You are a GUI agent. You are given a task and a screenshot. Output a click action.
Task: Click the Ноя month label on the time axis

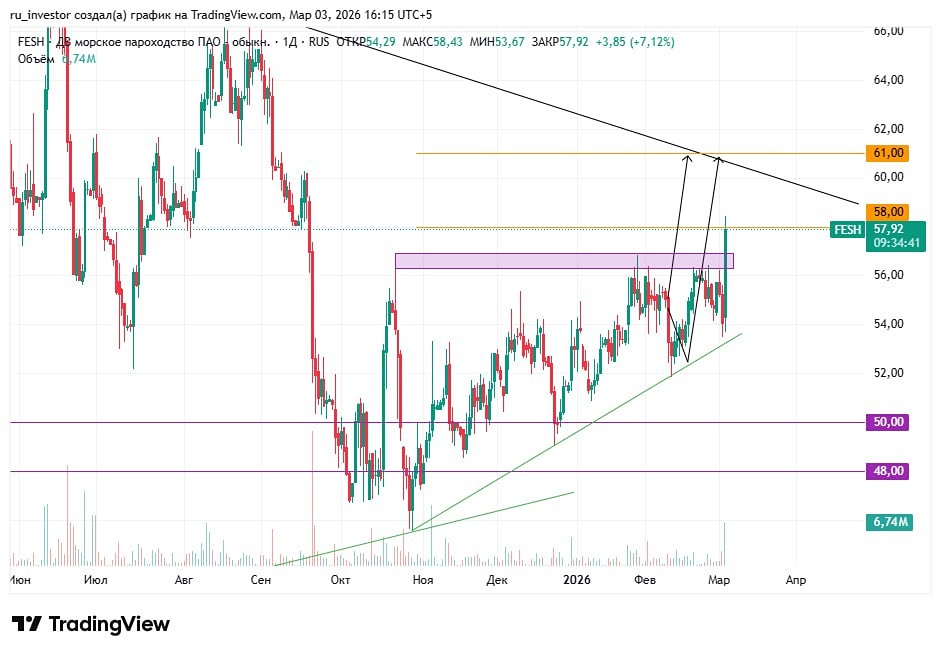[422, 580]
